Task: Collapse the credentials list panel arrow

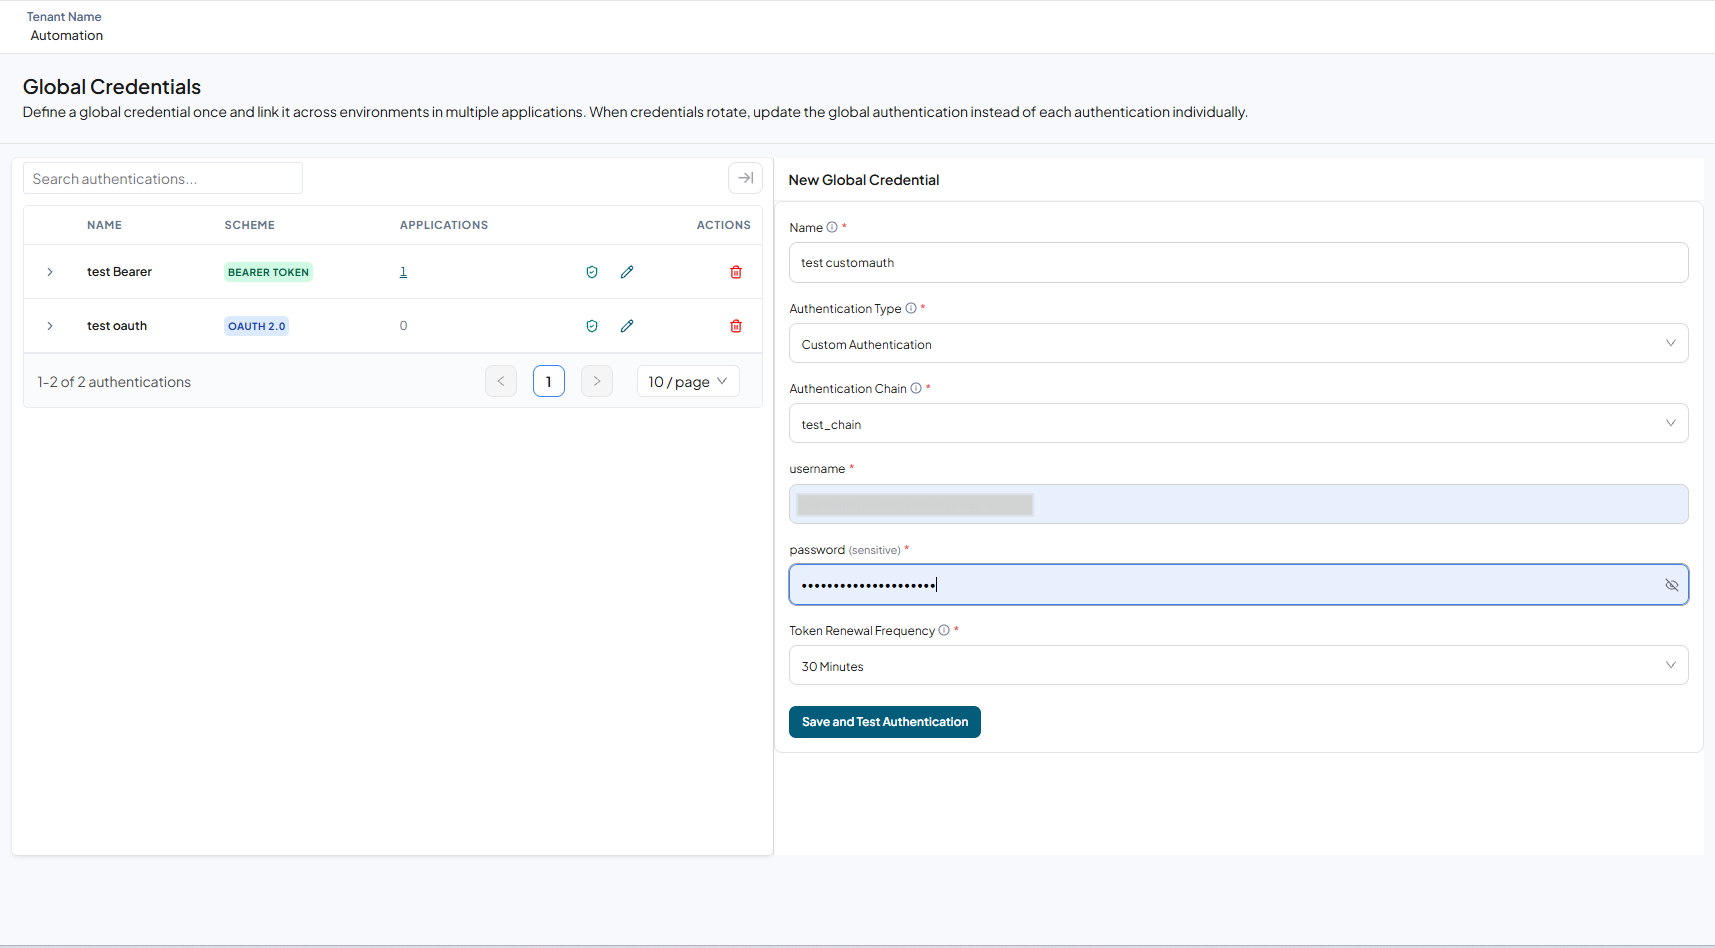Action: [x=745, y=178]
